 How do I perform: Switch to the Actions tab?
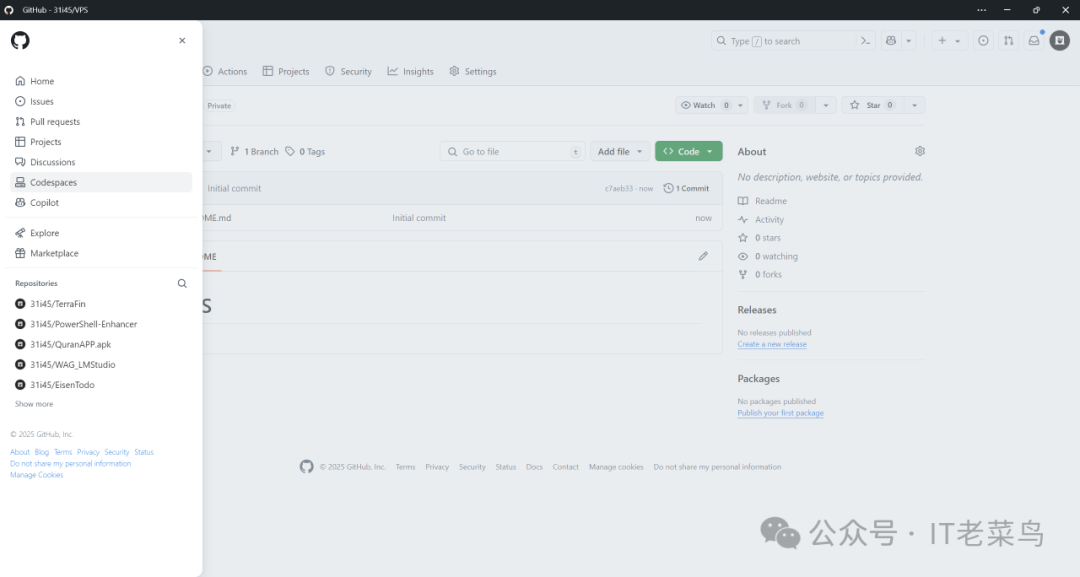pos(225,72)
